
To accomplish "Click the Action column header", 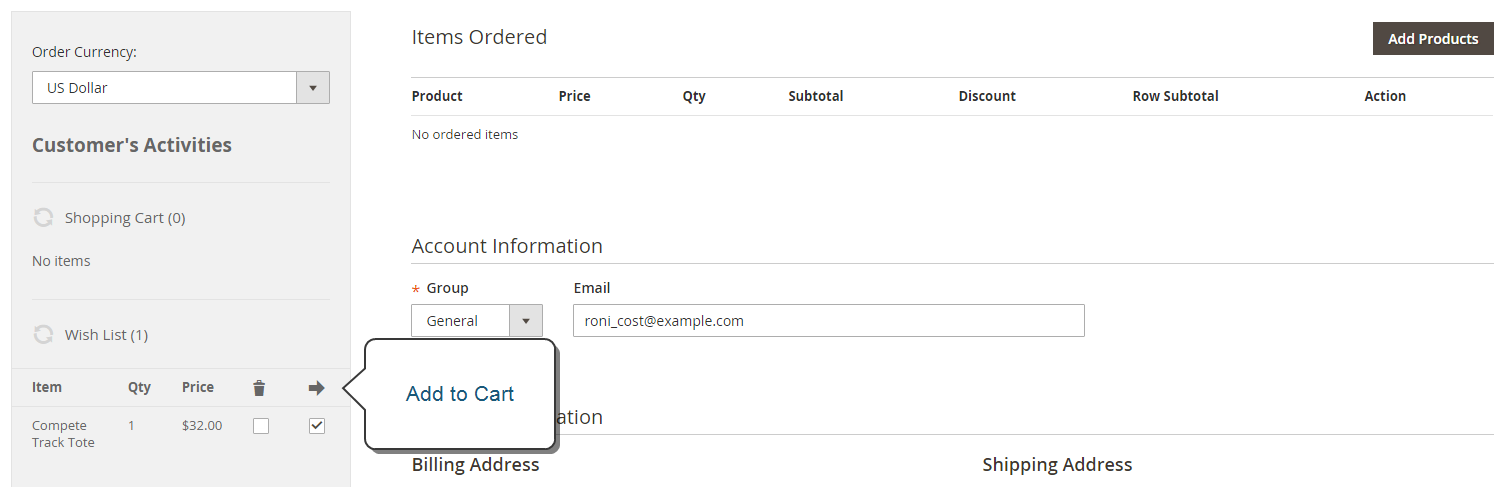I will tap(1385, 96).
